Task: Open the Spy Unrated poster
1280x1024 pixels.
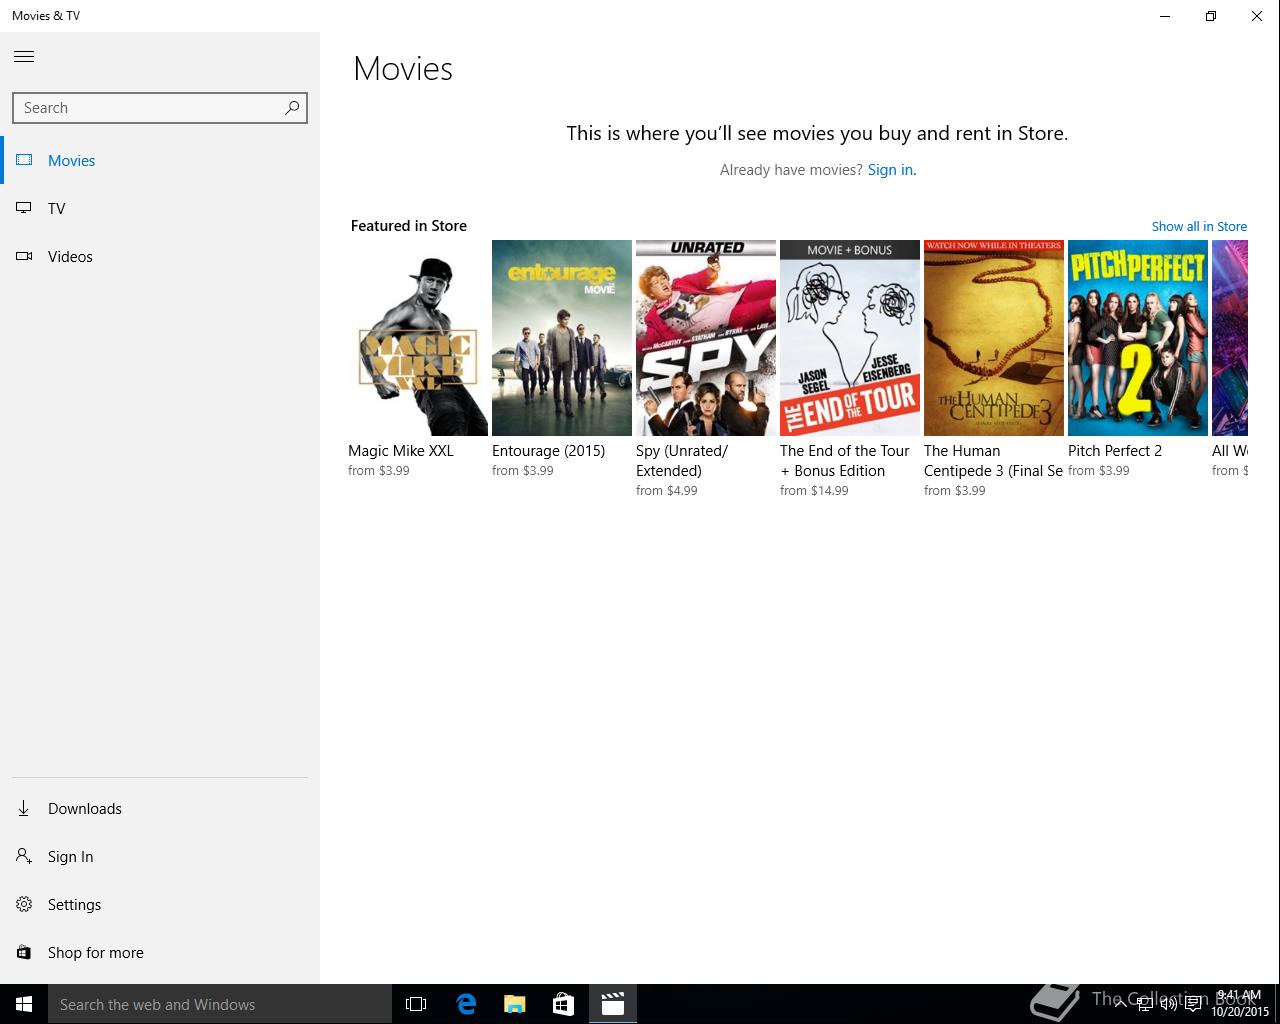Action: coord(706,338)
